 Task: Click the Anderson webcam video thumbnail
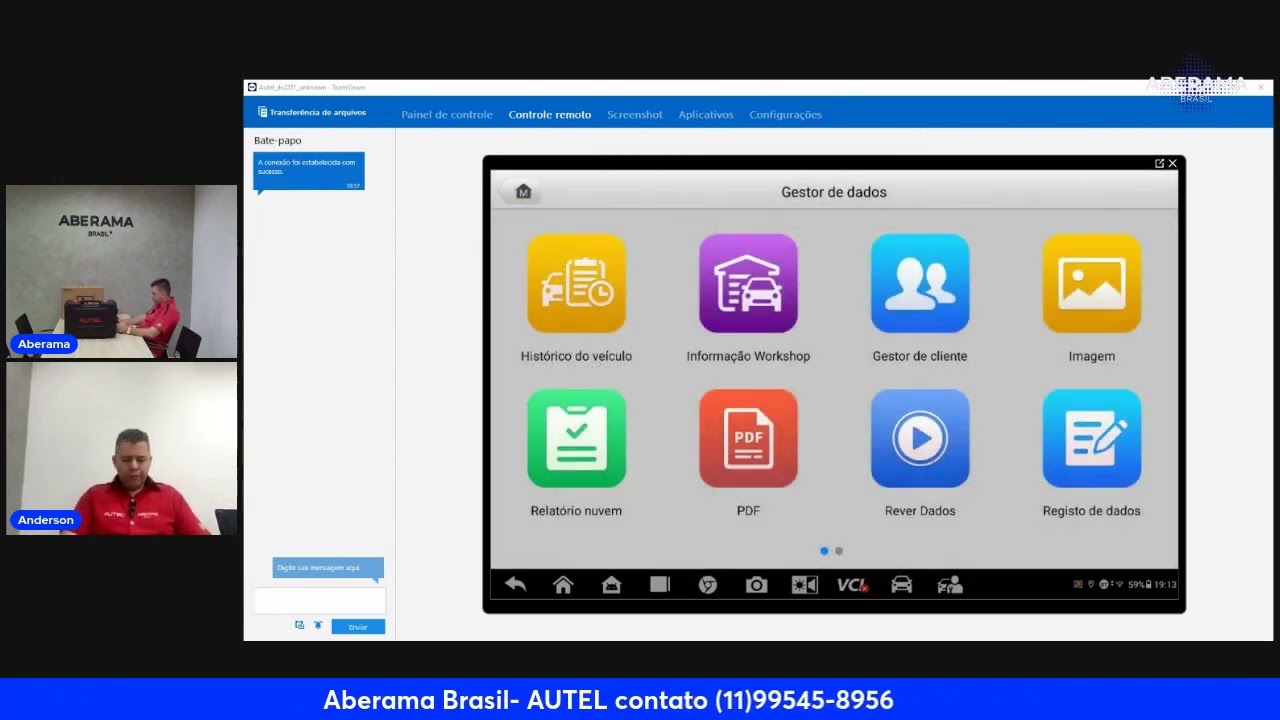[x=122, y=448]
